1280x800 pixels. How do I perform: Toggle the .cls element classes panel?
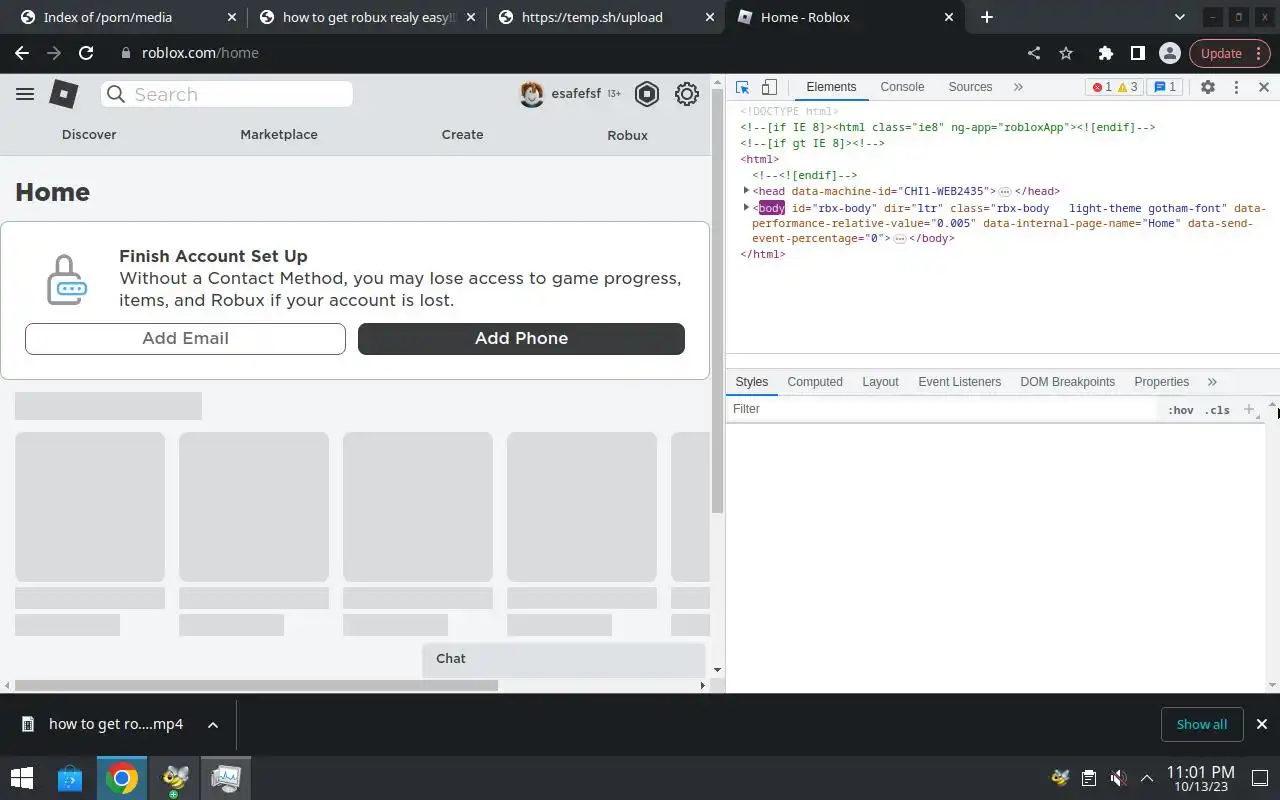1217,410
